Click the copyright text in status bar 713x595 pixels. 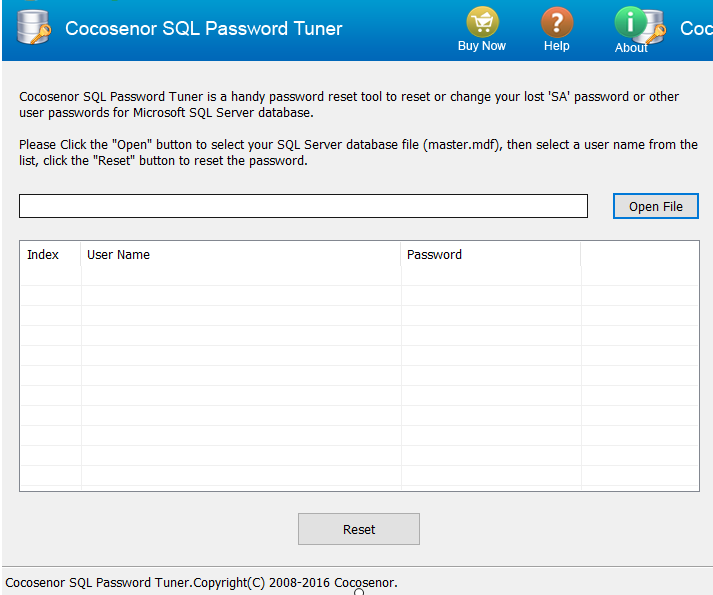tap(202, 582)
